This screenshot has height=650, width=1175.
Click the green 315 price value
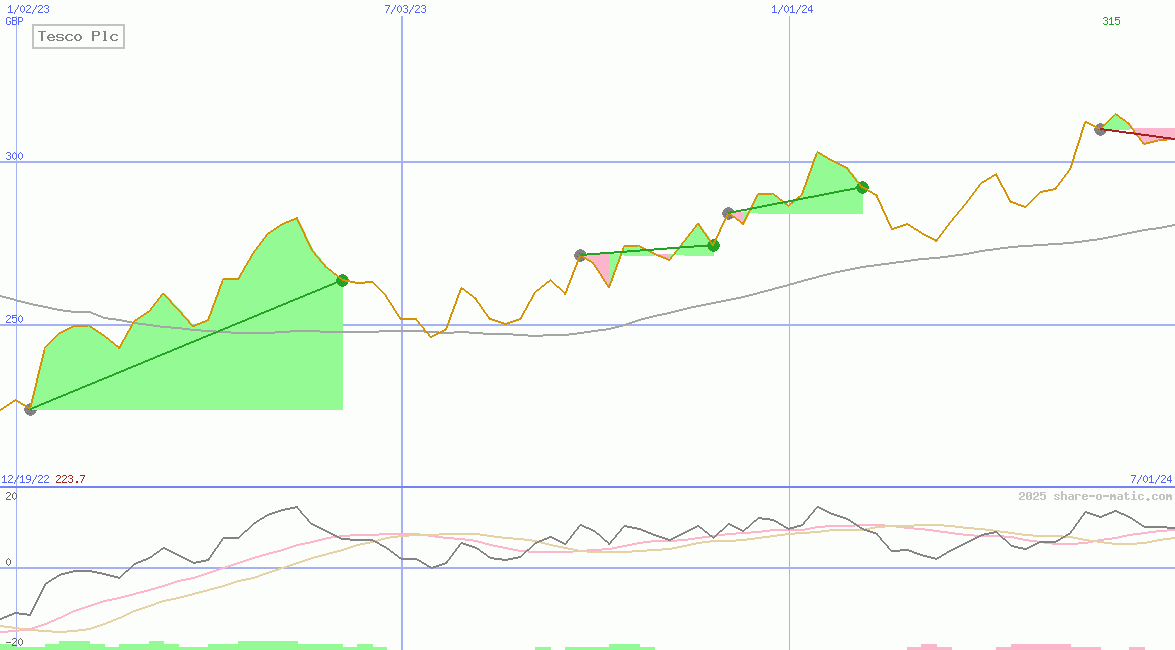point(1111,21)
